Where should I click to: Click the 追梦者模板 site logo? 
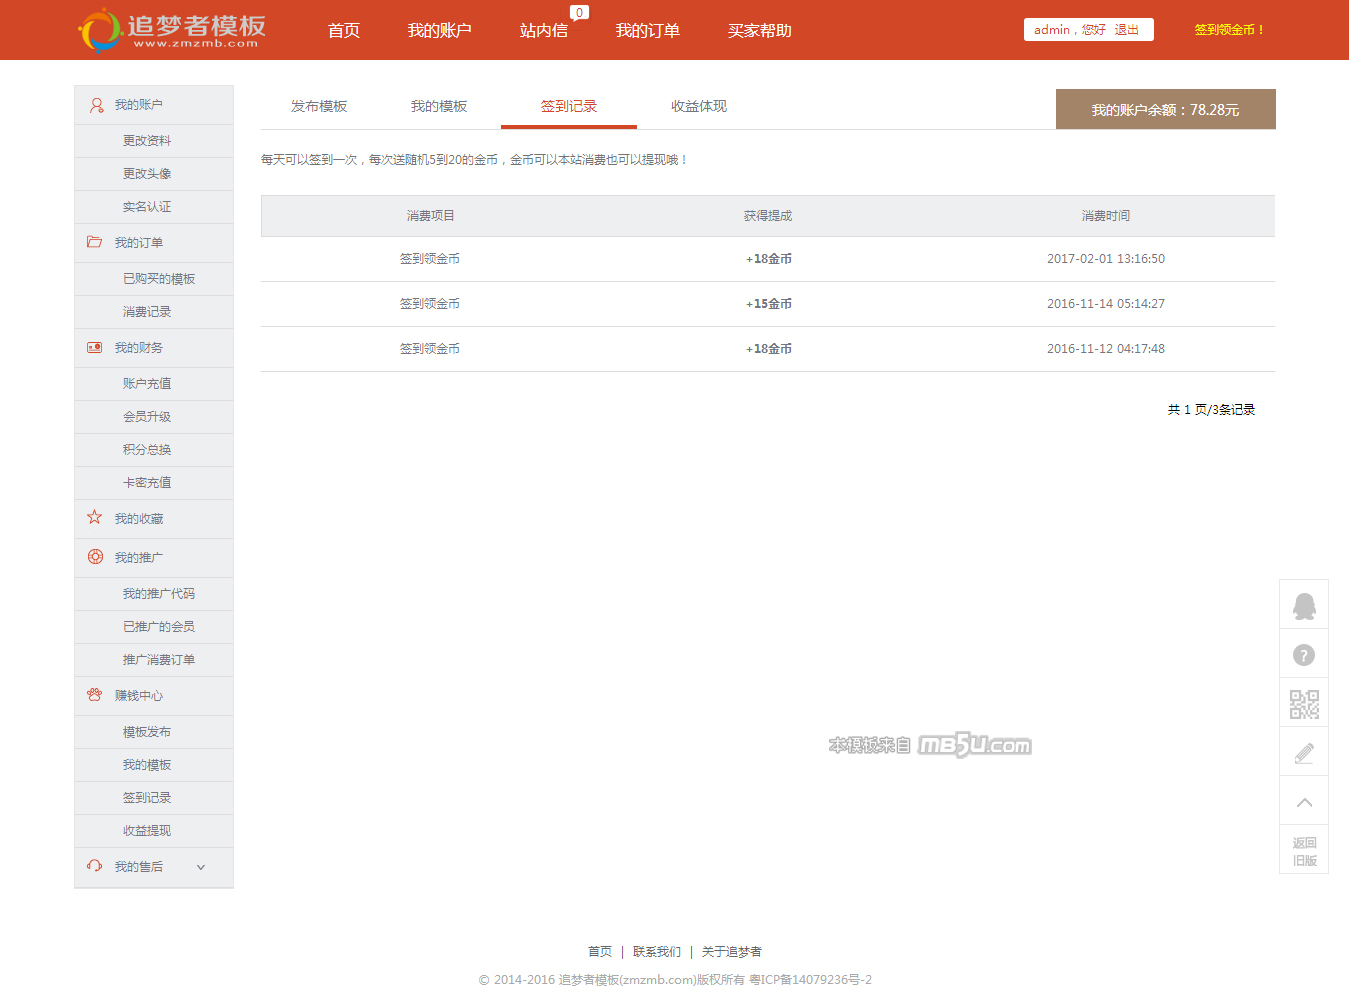(x=172, y=30)
